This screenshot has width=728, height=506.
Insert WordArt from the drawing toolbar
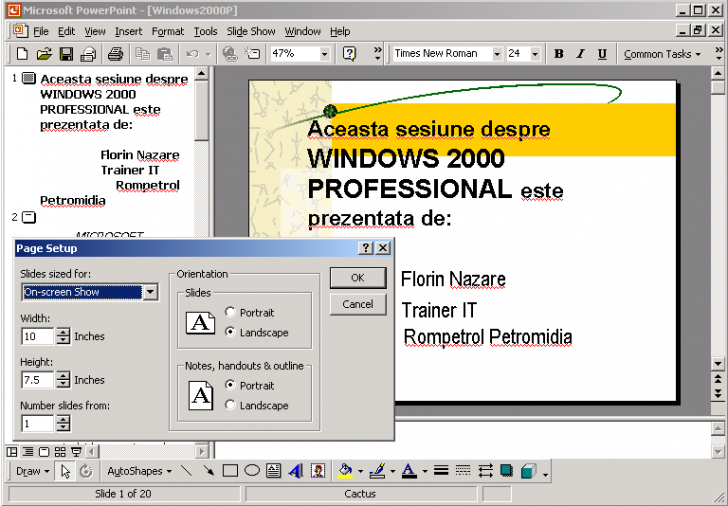pos(296,471)
